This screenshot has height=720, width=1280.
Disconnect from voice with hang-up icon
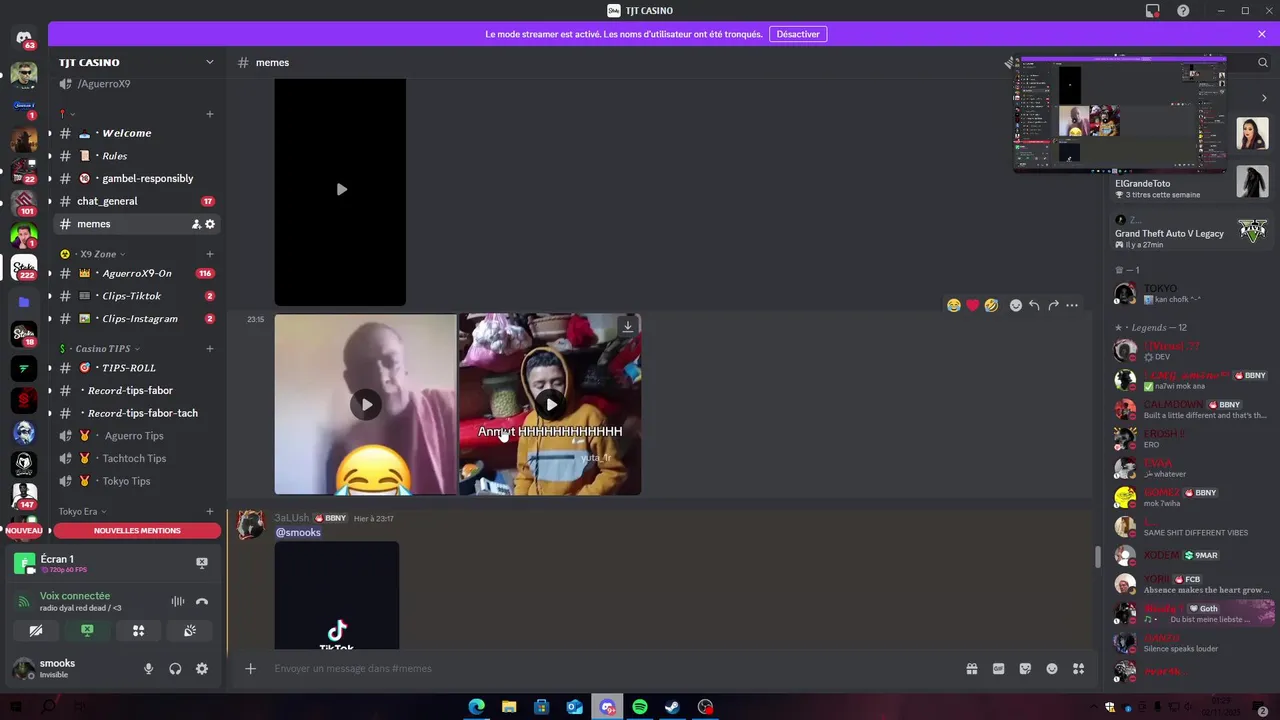(x=202, y=601)
